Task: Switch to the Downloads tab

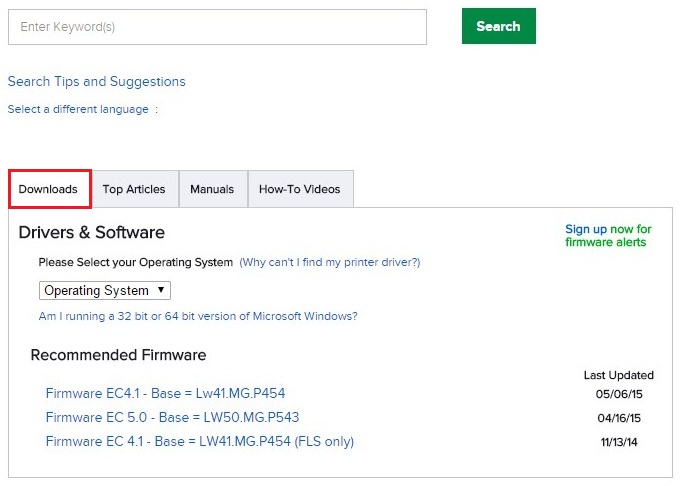Action: [49, 189]
